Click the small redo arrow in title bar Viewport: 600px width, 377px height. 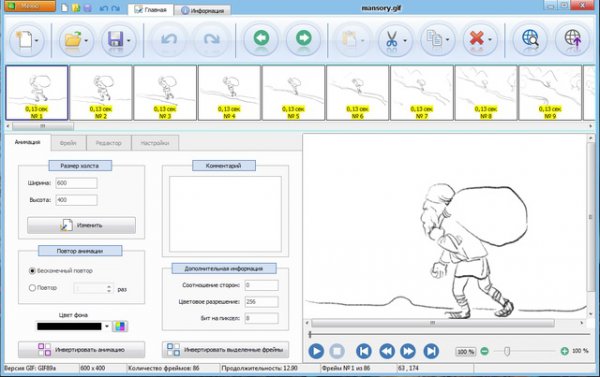(x=116, y=8)
